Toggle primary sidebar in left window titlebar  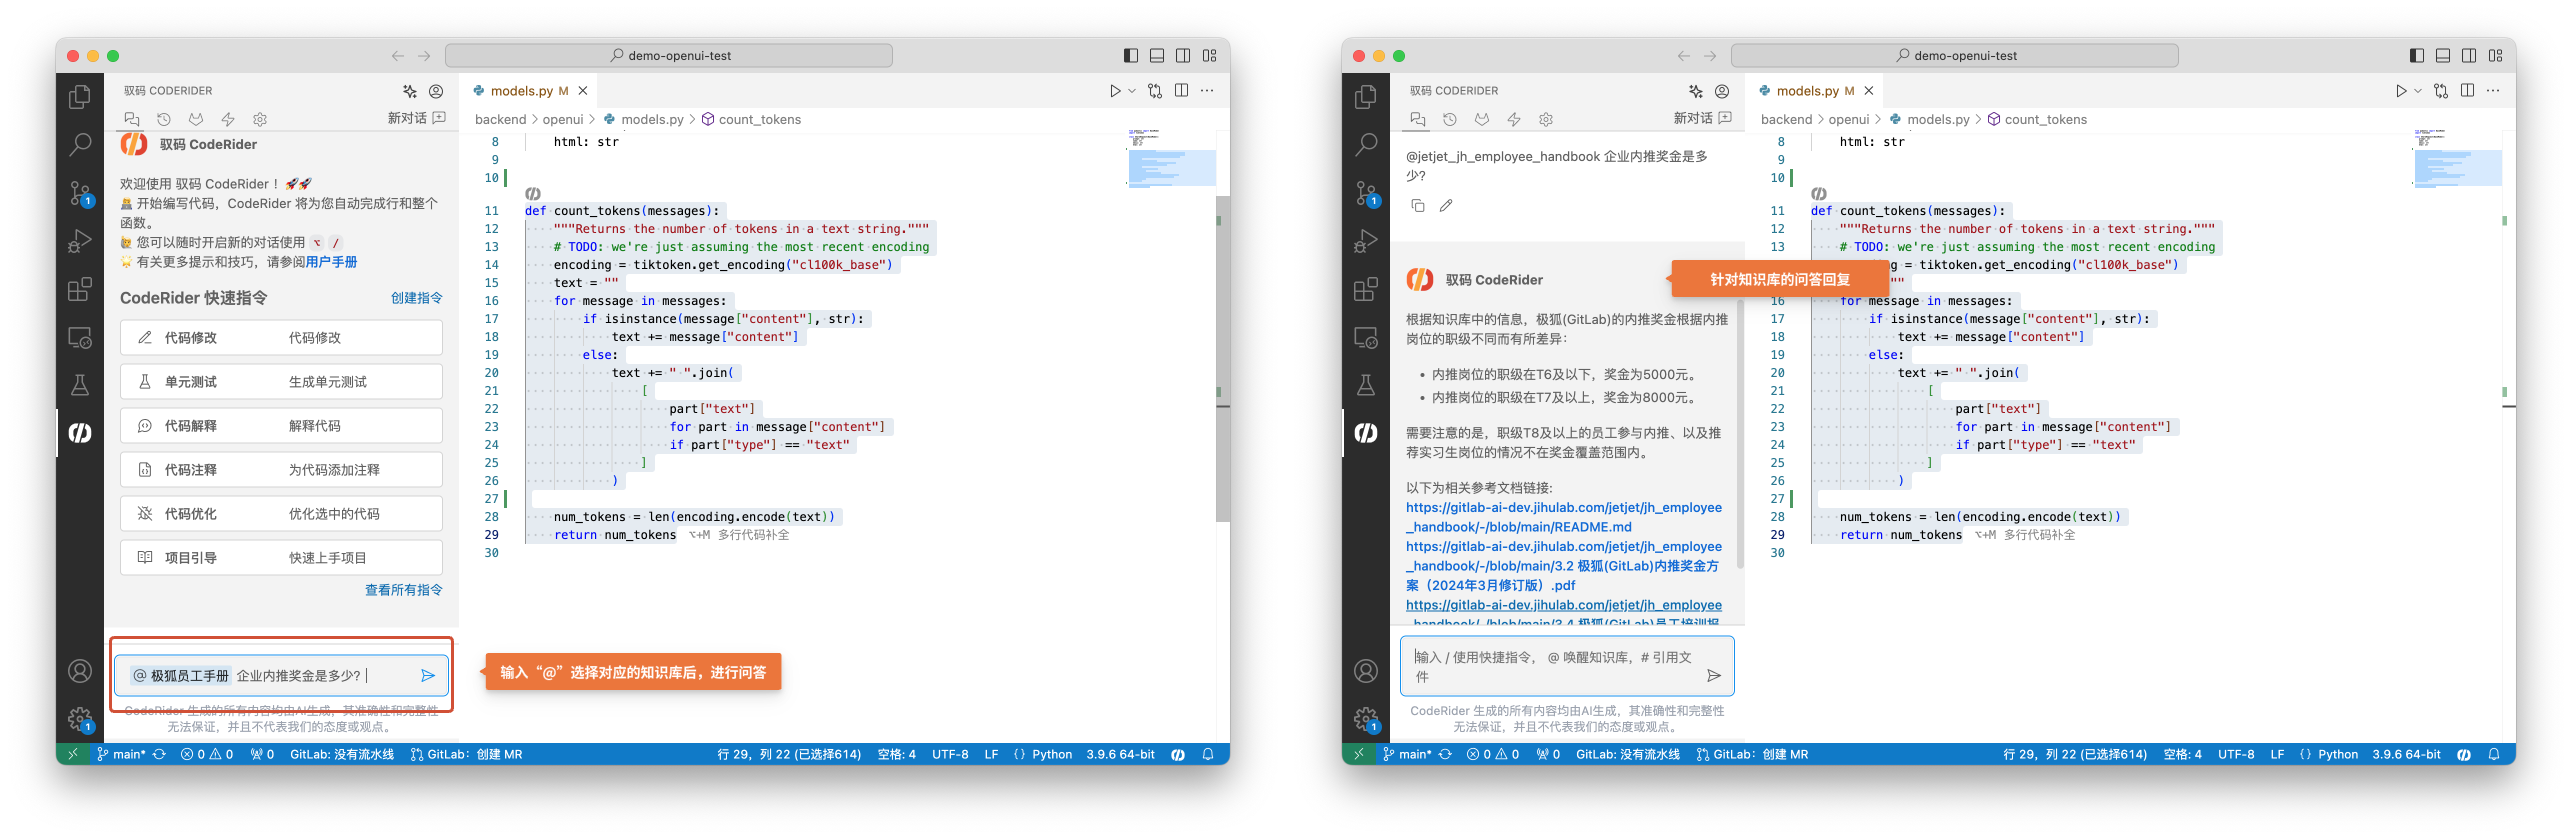1131,56
